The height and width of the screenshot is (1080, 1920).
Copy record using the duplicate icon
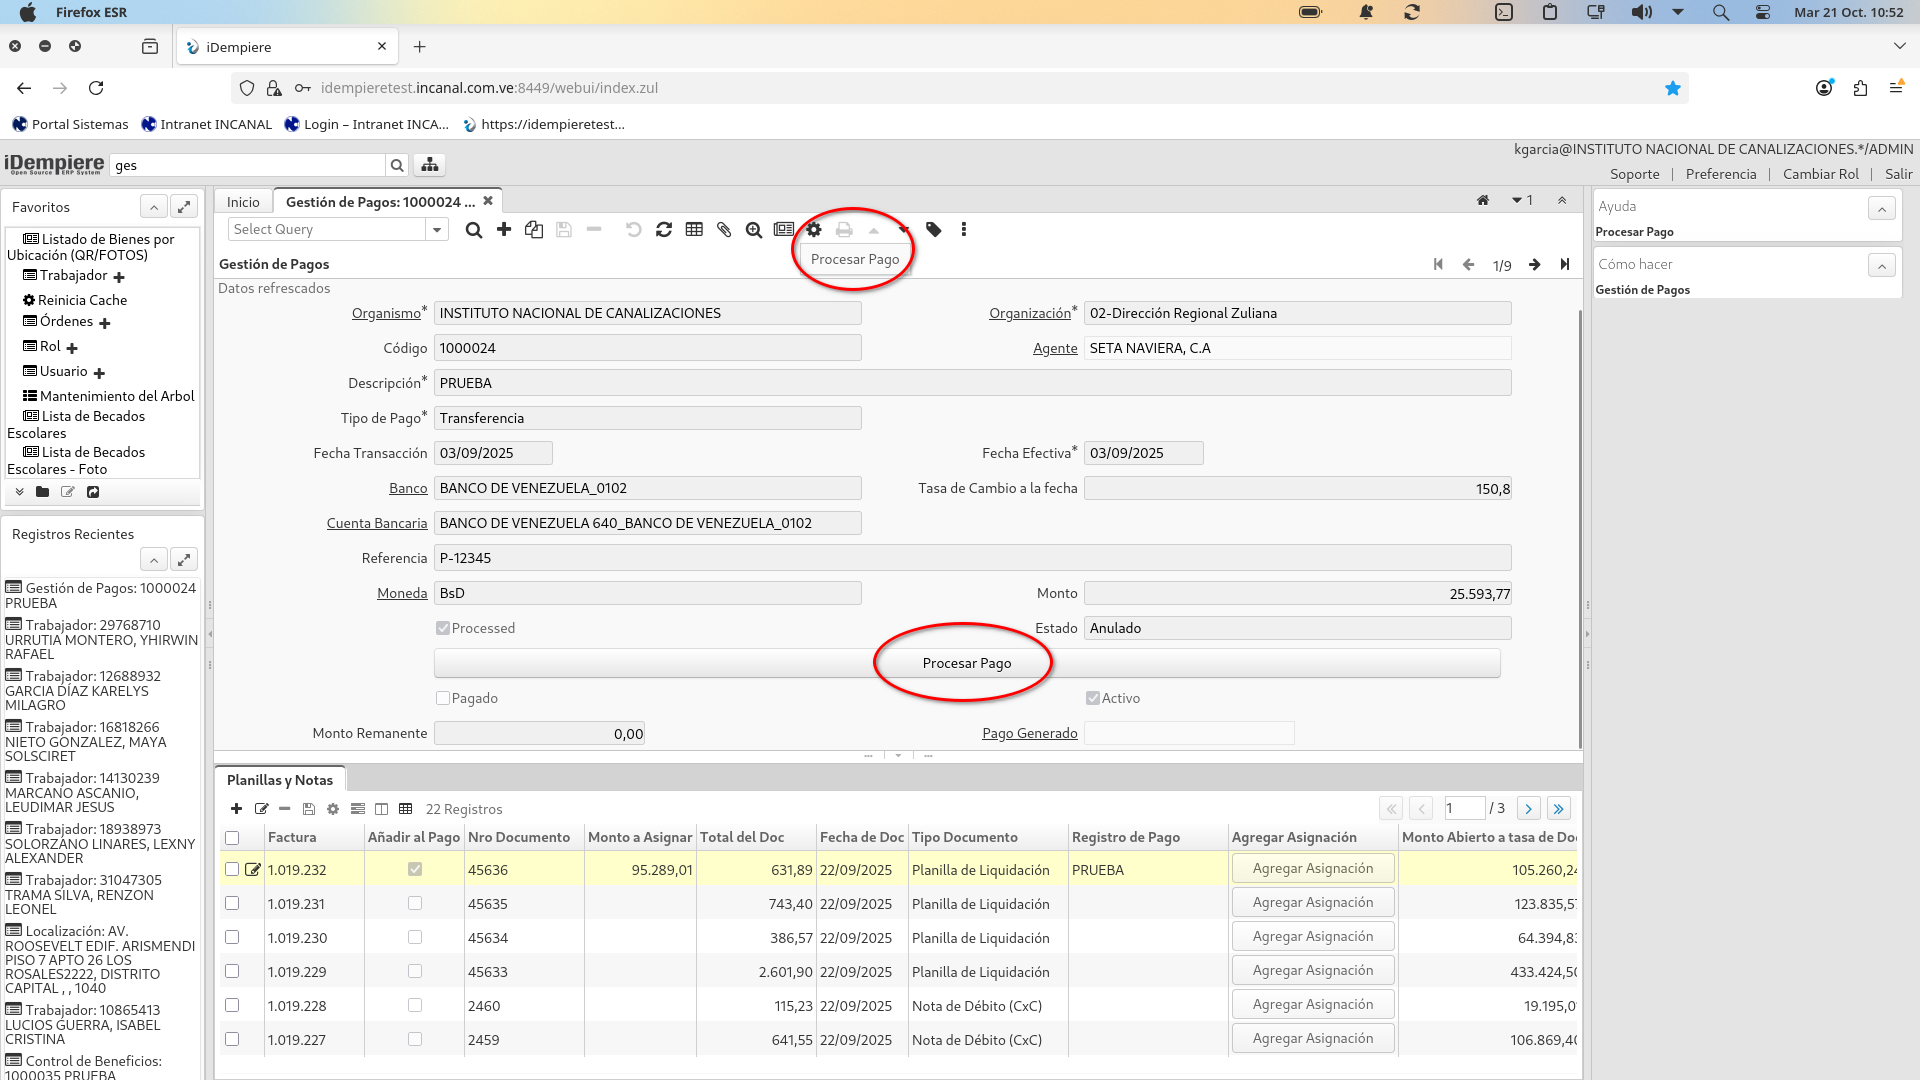click(534, 230)
